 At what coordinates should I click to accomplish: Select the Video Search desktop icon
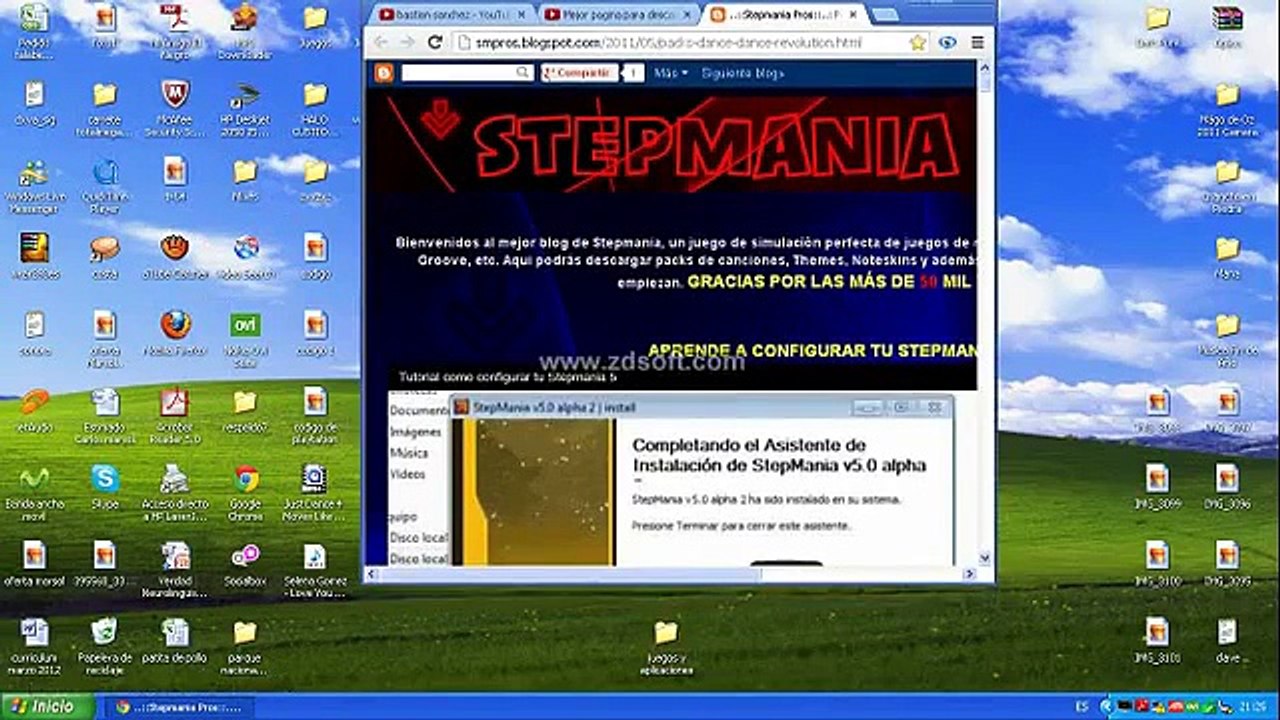(245, 256)
